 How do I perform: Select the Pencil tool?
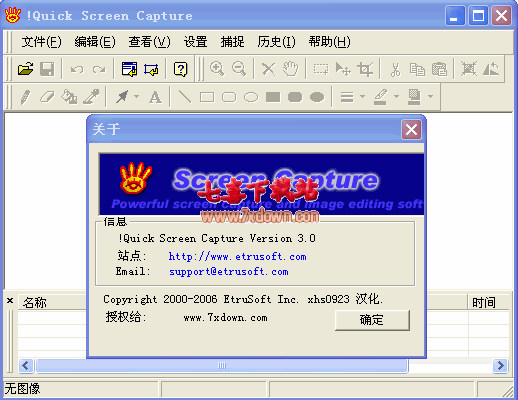25,97
